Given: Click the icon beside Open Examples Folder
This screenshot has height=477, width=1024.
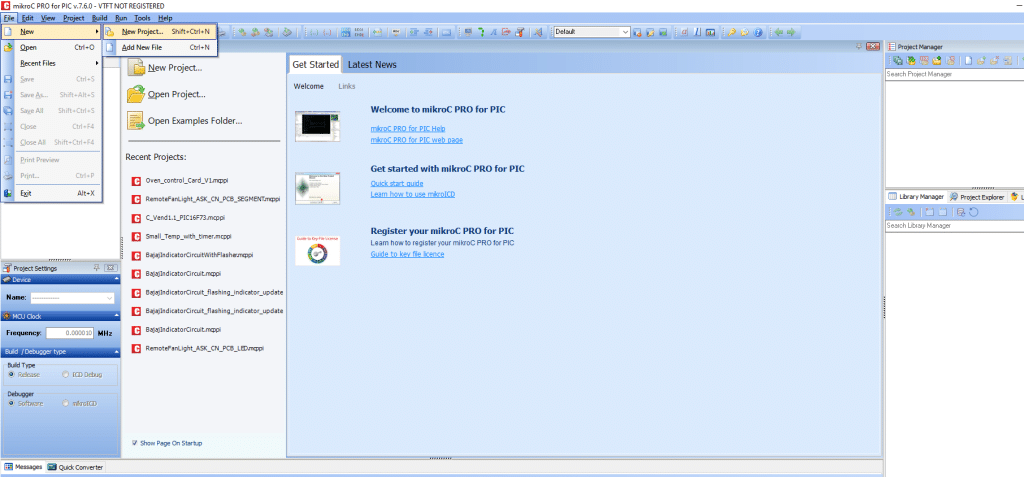Looking at the screenshot, I should [136, 121].
